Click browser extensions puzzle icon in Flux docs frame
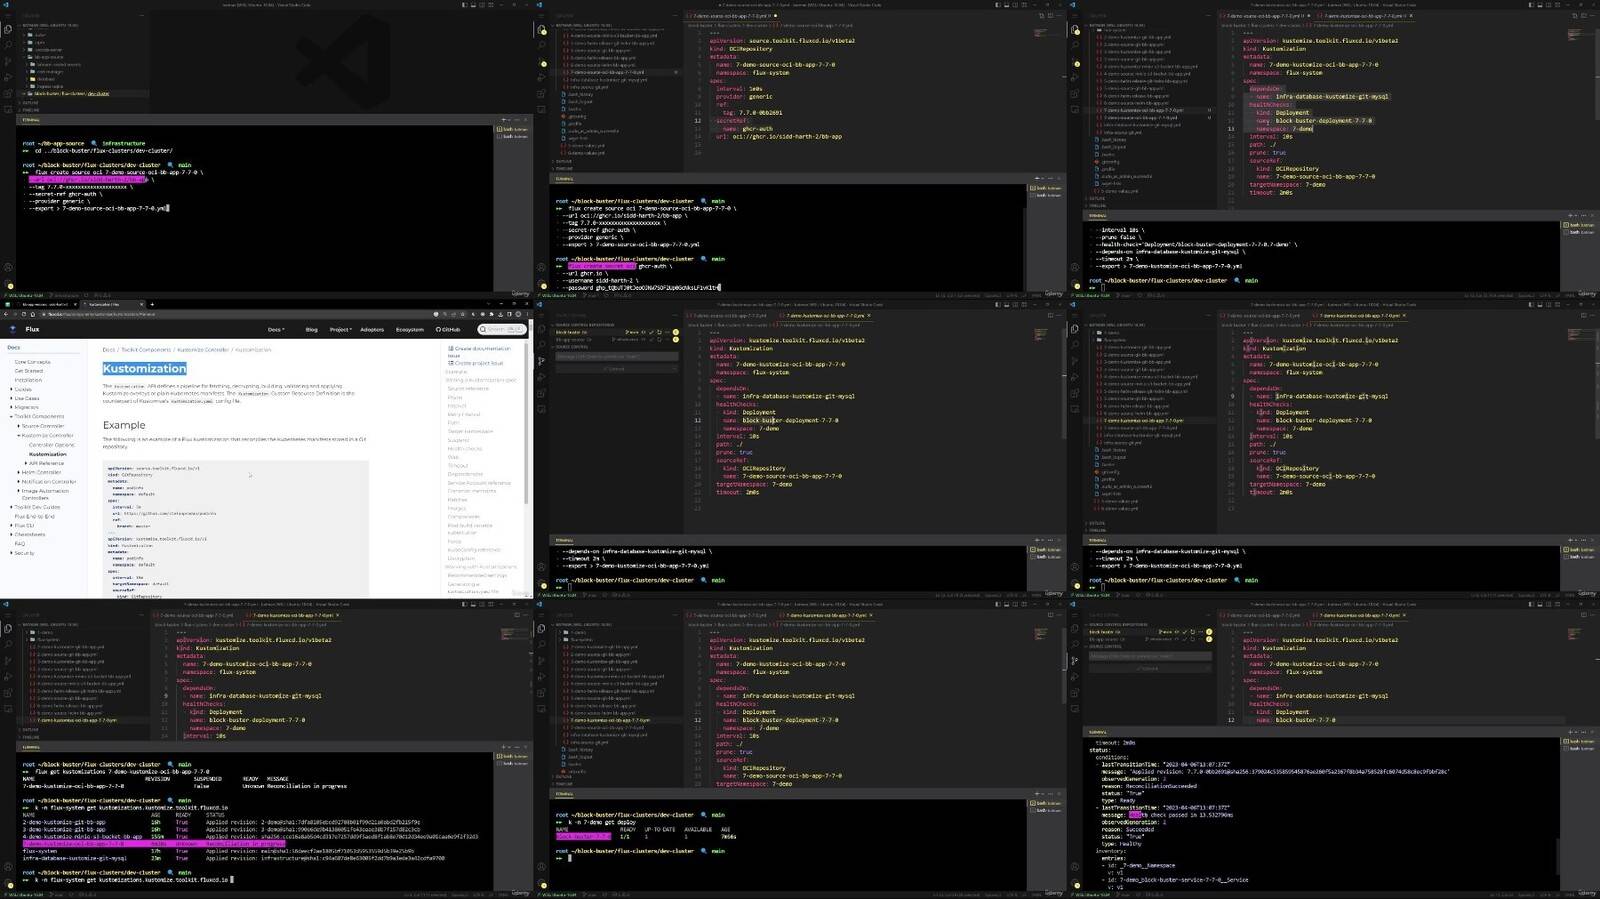This screenshot has height=899, width=1600. click(x=491, y=314)
